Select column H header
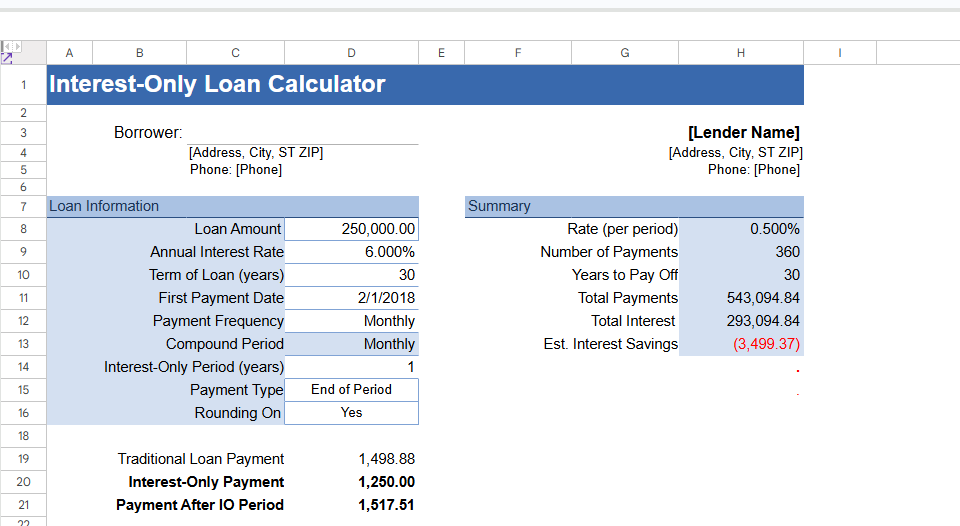The width and height of the screenshot is (960, 526). point(741,53)
